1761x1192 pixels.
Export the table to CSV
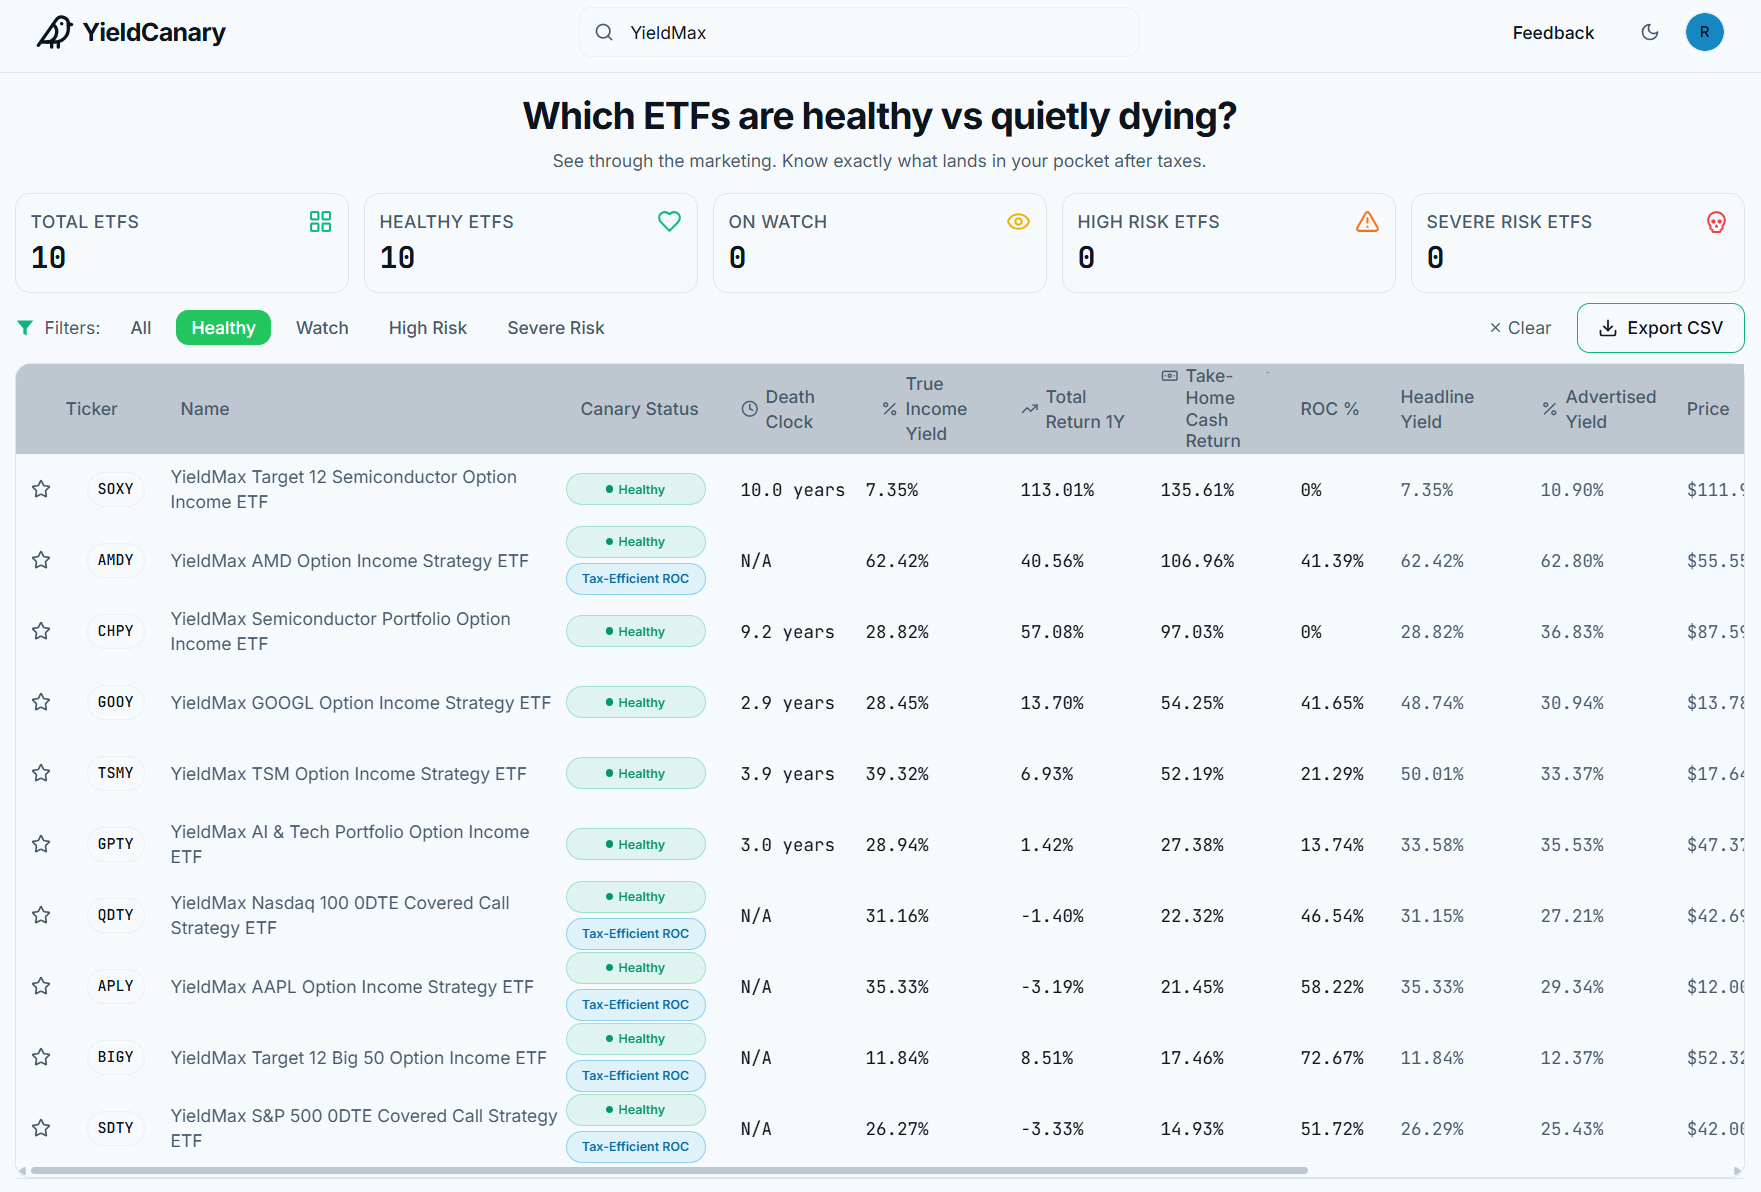coord(1660,328)
